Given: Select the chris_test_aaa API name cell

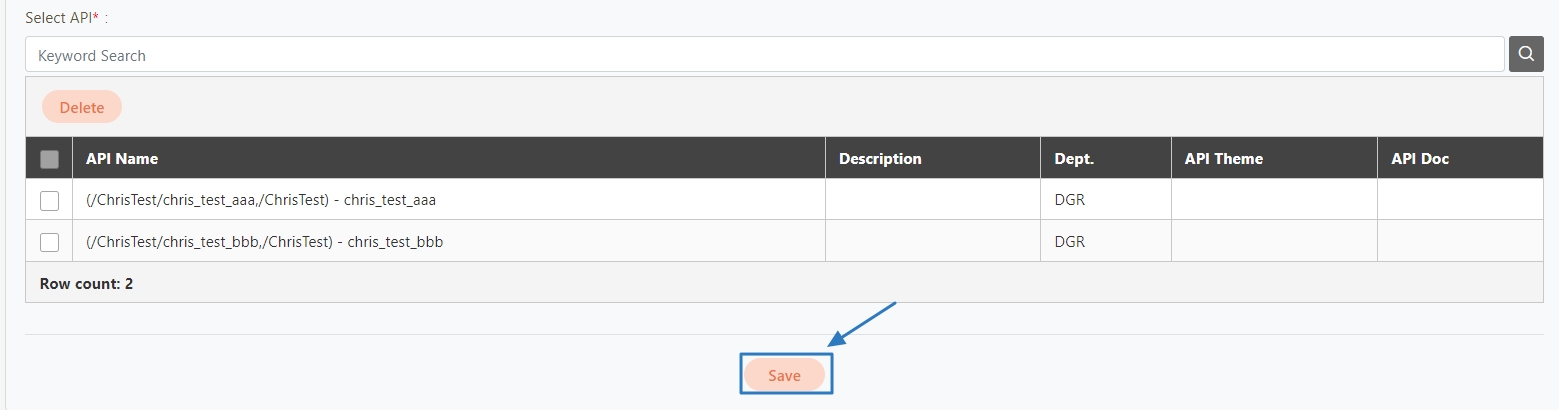Looking at the screenshot, I should pyautogui.click(x=261, y=200).
